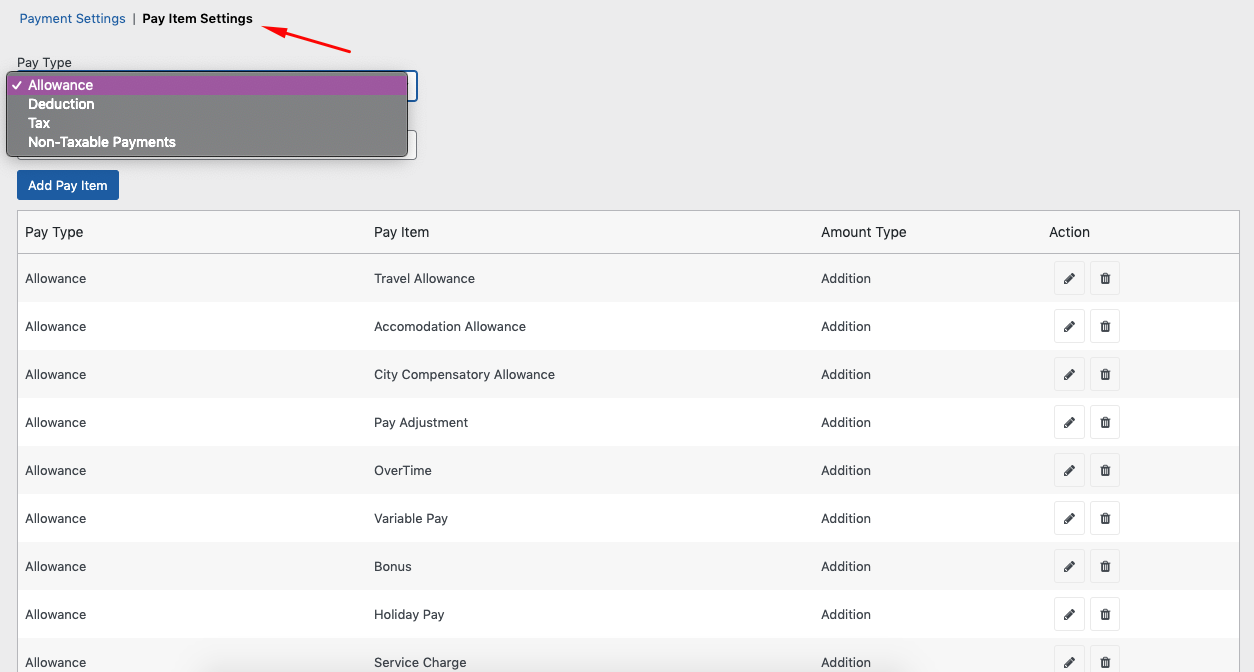Screen dimensions: 1254x672
Task: Delete the OverTime pay item
Action: click(x=1104, y=470)
